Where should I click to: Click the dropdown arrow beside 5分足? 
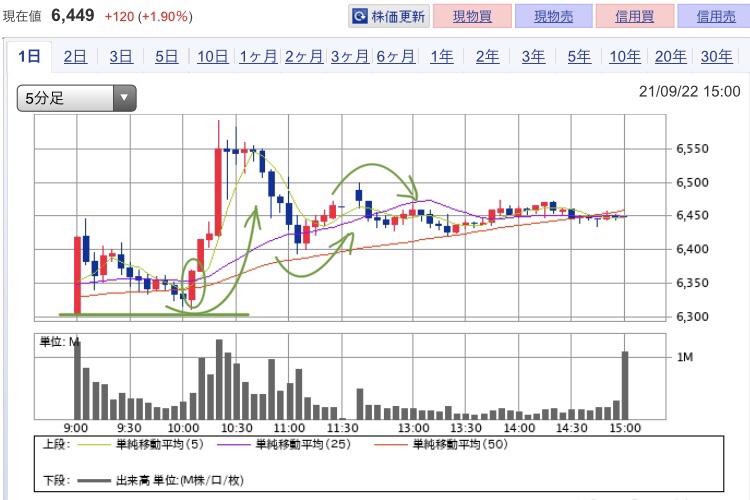pos(124,98)
